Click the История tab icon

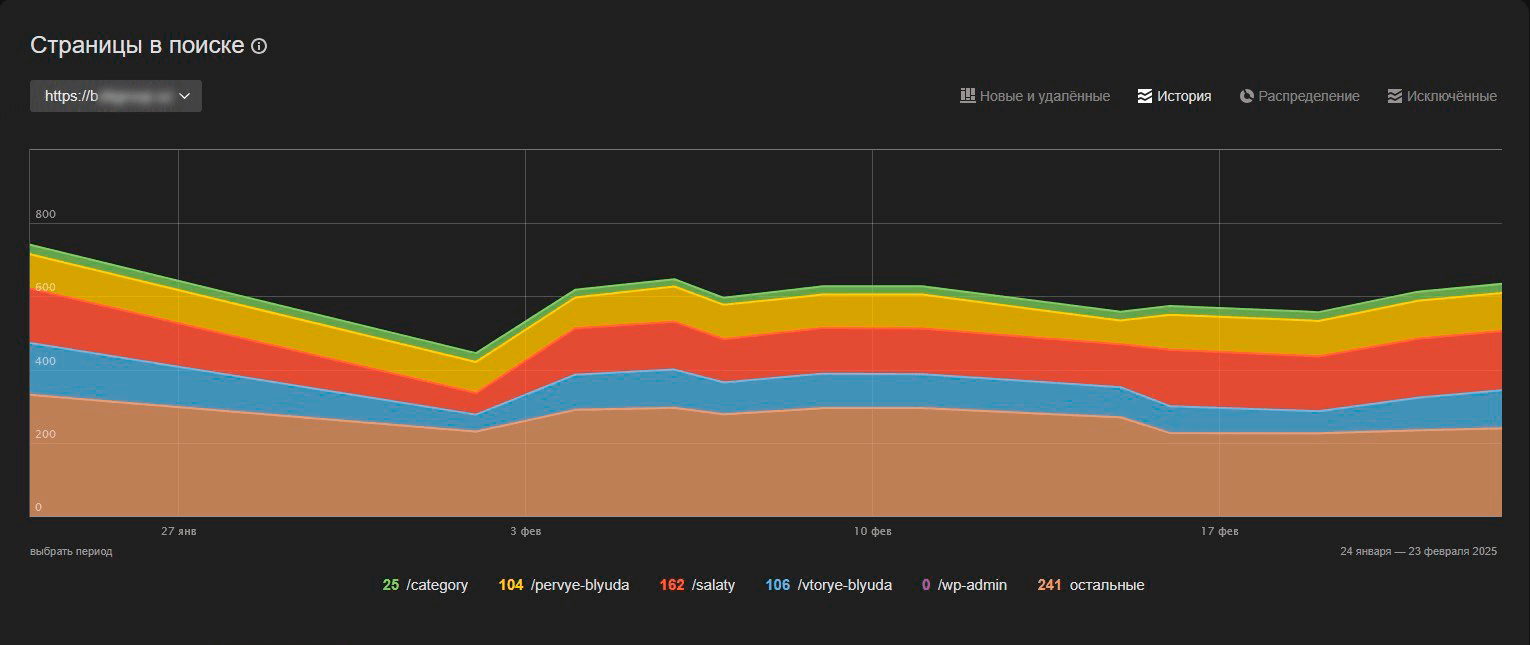pyautogui.click(x=1145, y=96)
